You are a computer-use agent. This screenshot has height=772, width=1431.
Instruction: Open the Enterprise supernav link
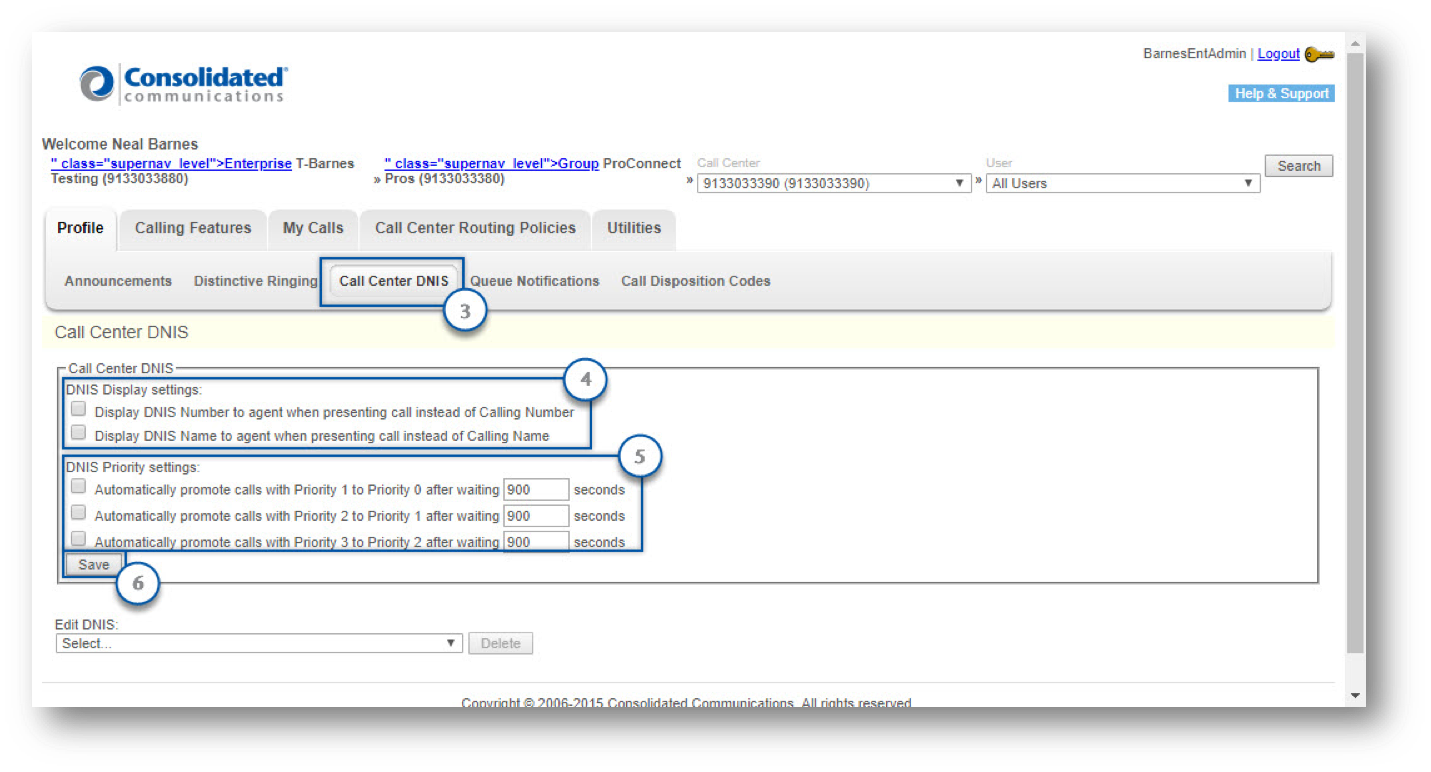(171, 163)
